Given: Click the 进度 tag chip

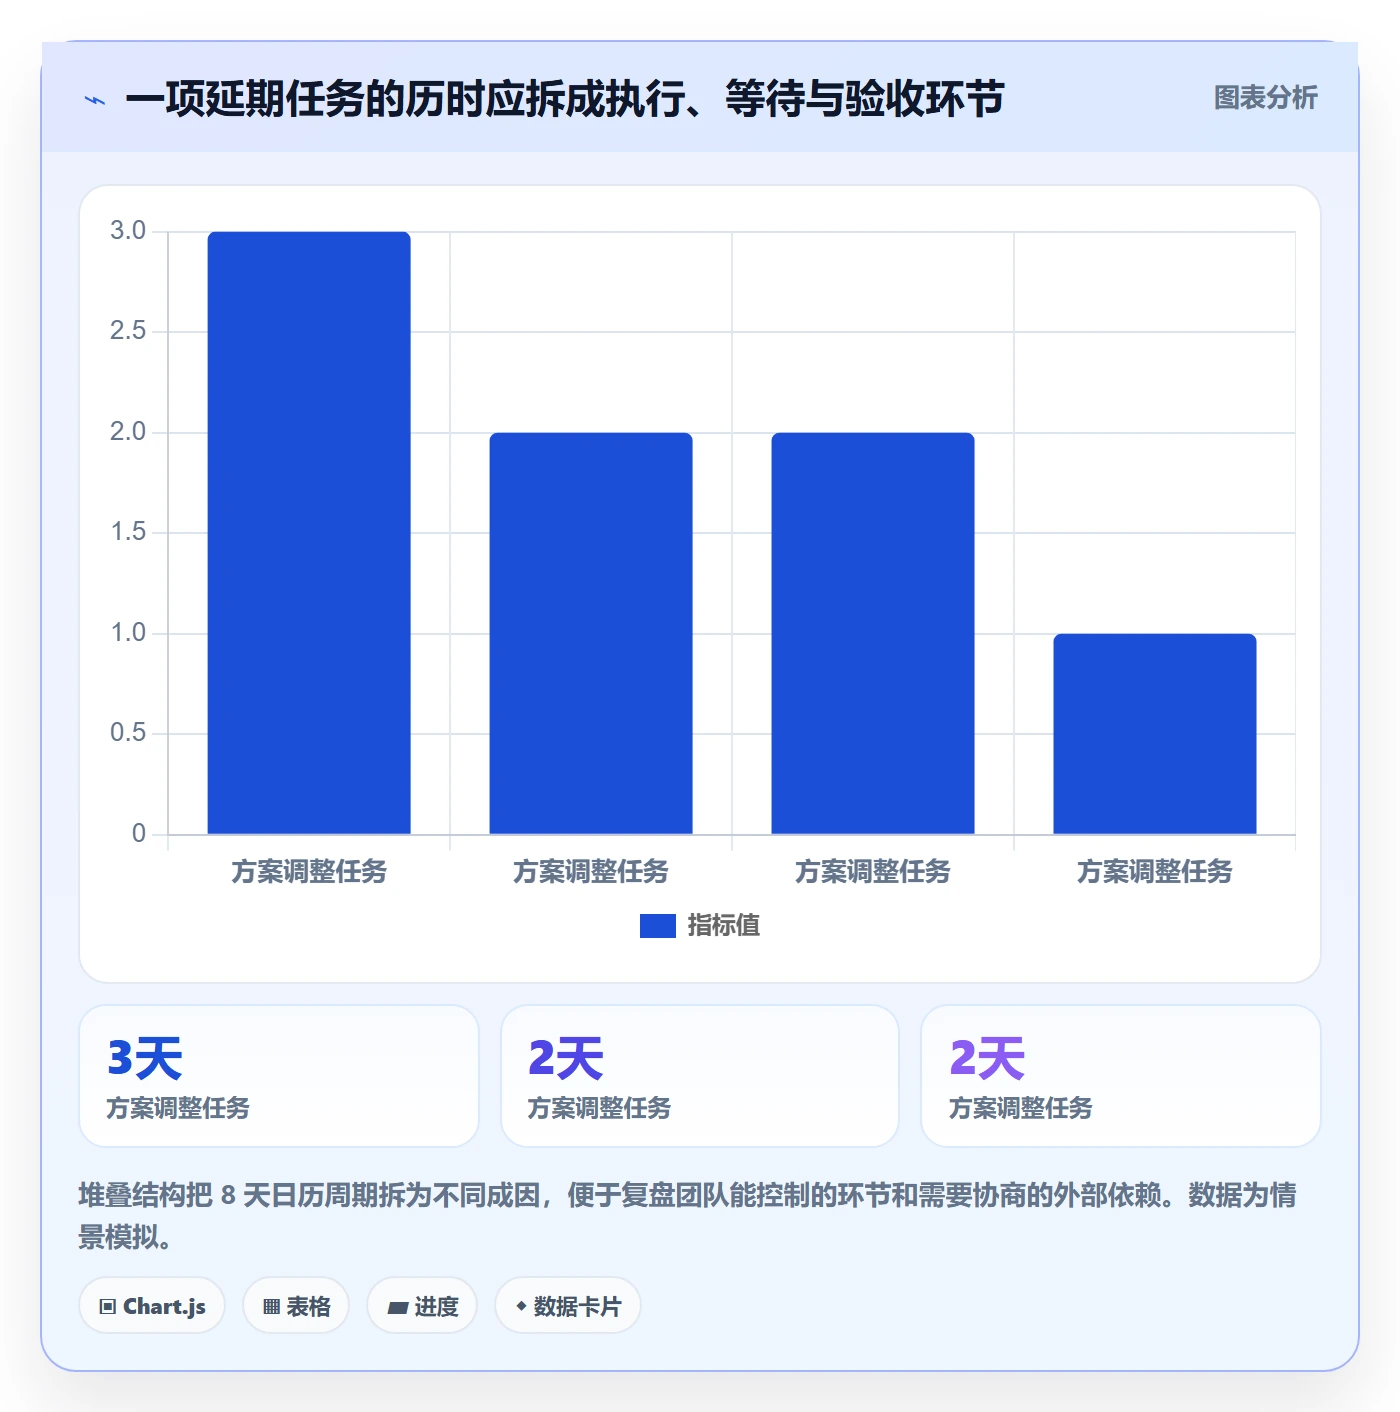Looking at the screenshot, I should click(422, 1306).
